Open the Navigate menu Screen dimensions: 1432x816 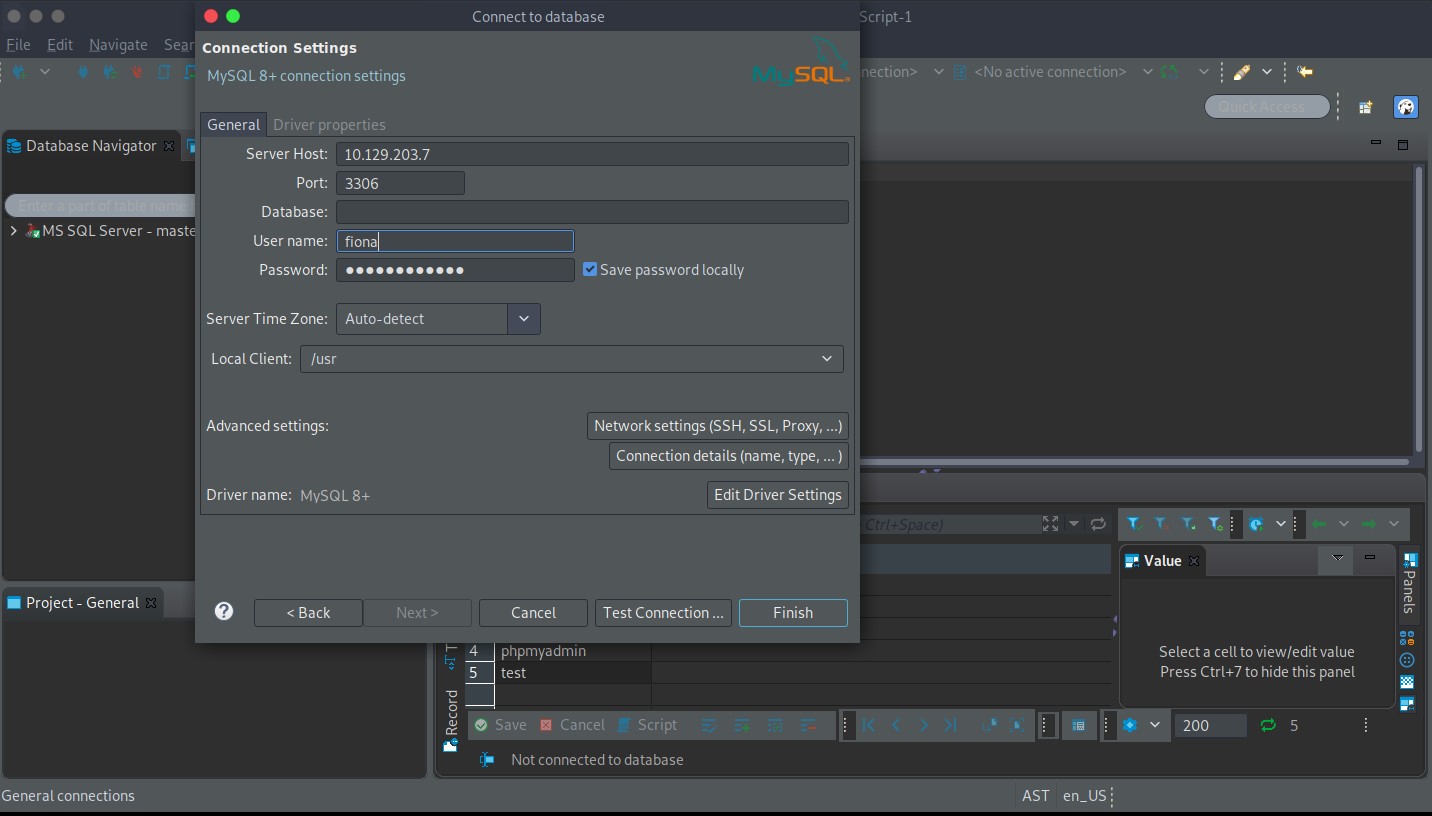coord(118,44)
